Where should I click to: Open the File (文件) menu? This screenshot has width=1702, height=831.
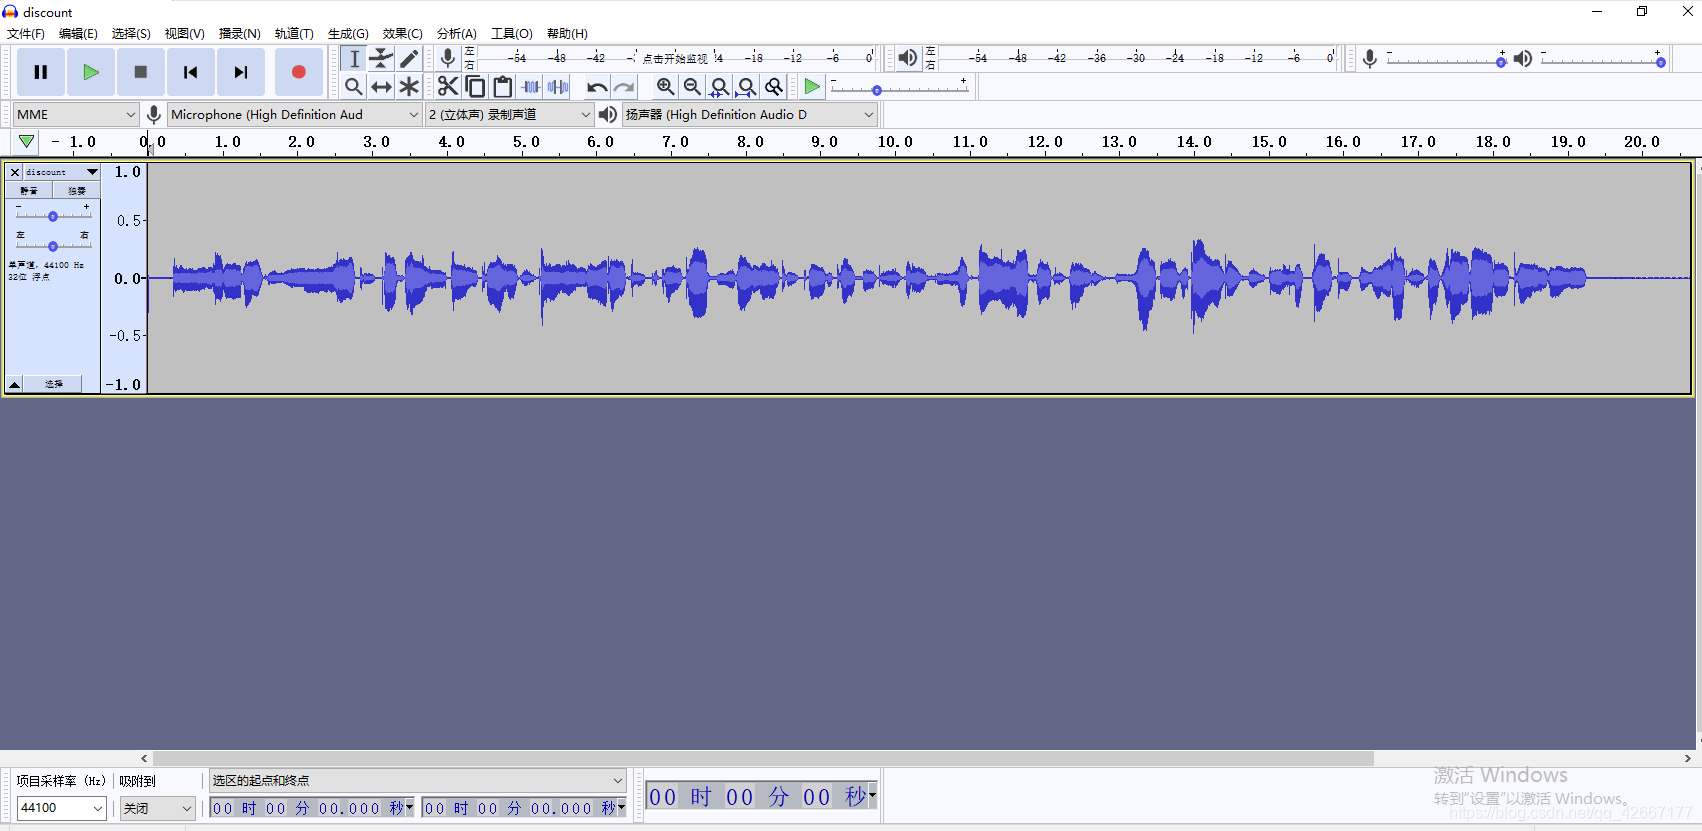point(26,34)
